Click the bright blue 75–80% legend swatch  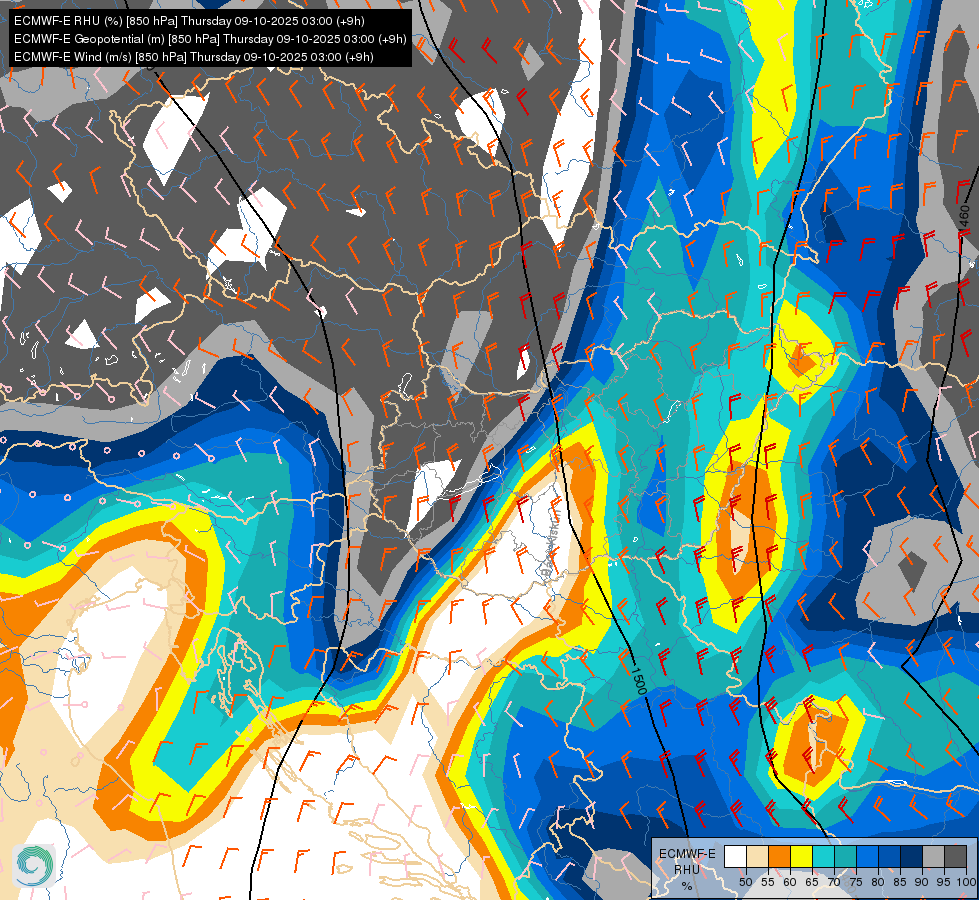(867, 856)
